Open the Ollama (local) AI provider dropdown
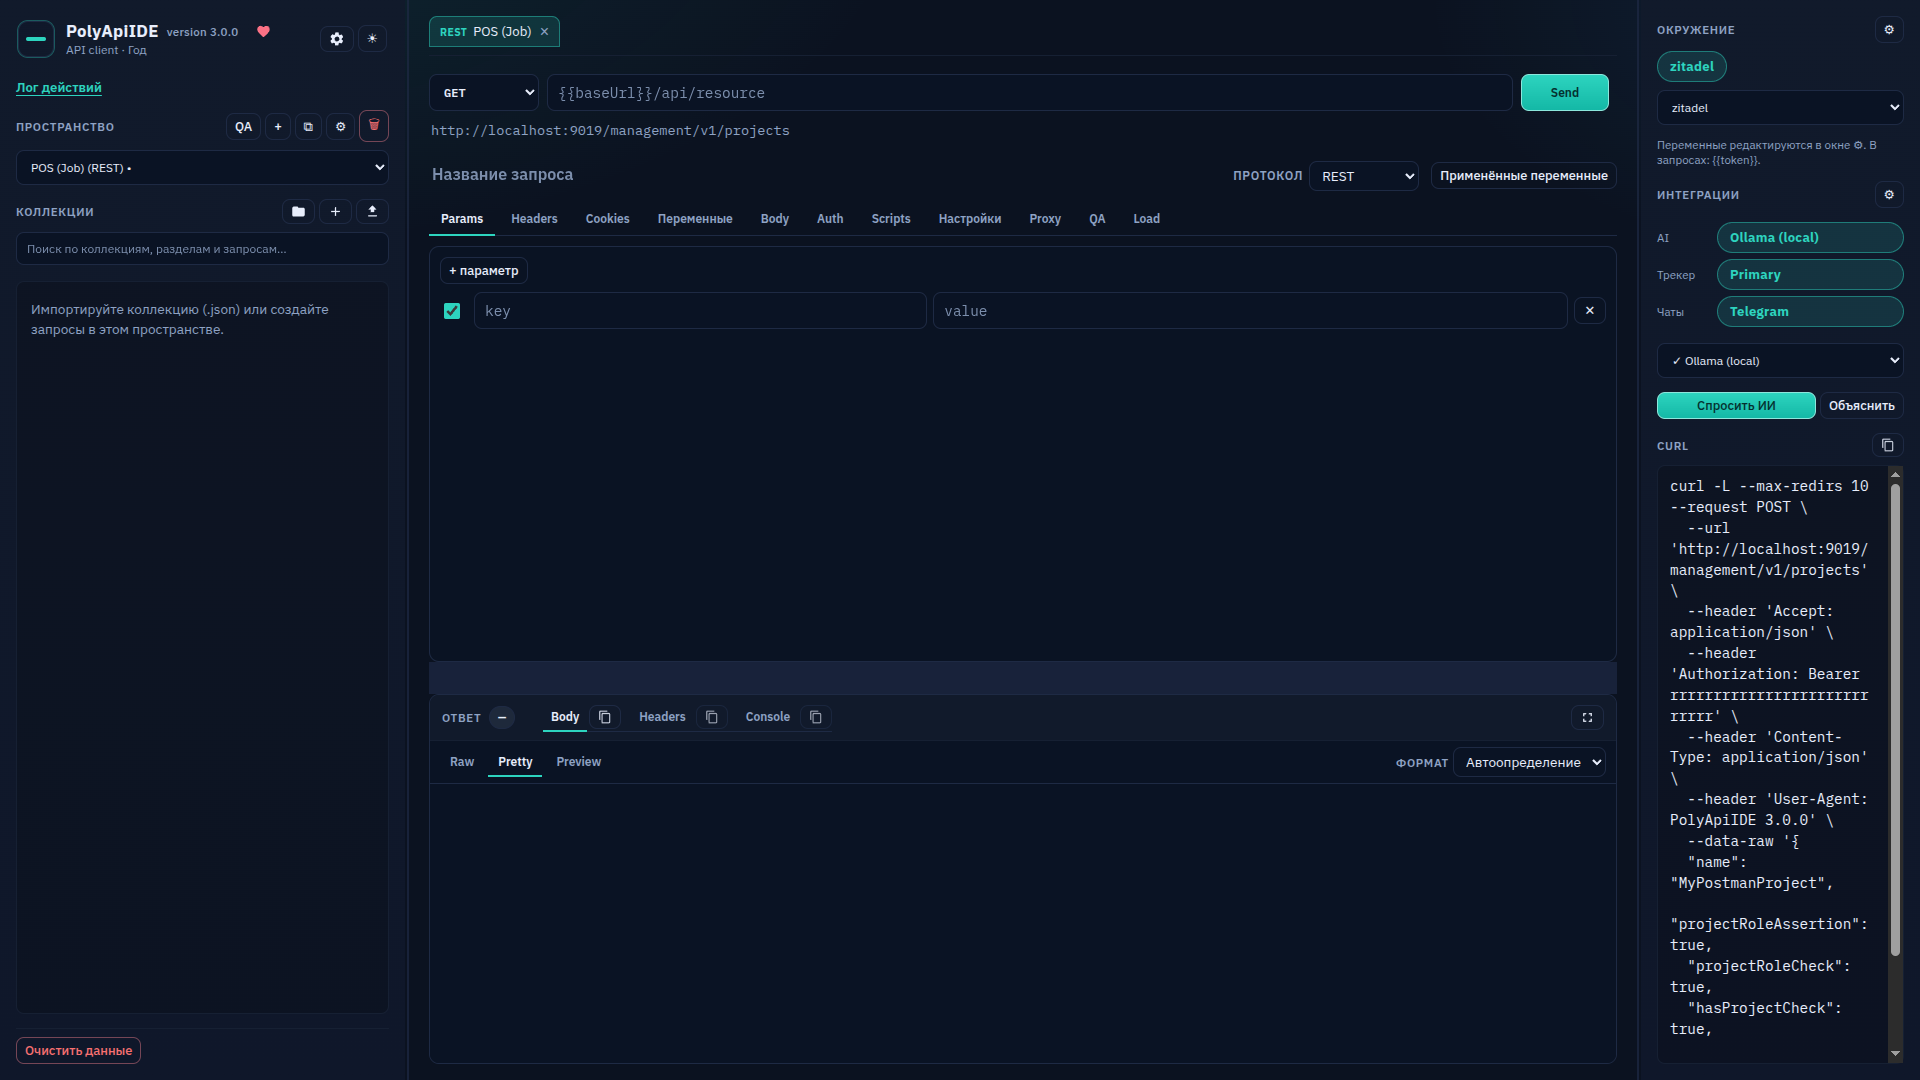The width and height of the screenshot is (1920, 1080). click(x=1780, y=361)
